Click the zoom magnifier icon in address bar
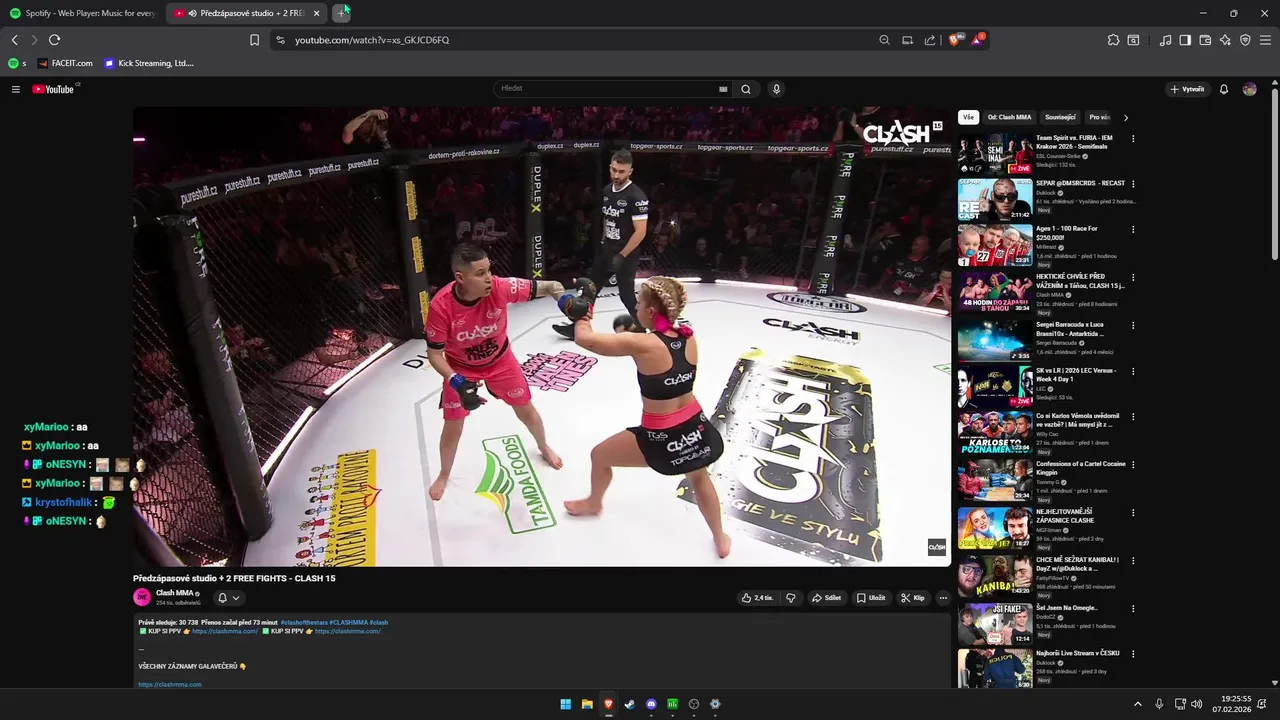This screenshot has height=720, width=1280. click(x=884, y=40)
